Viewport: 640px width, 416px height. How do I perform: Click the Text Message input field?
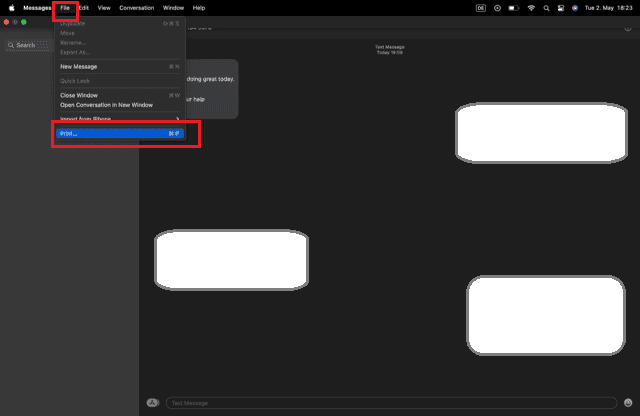390,403
